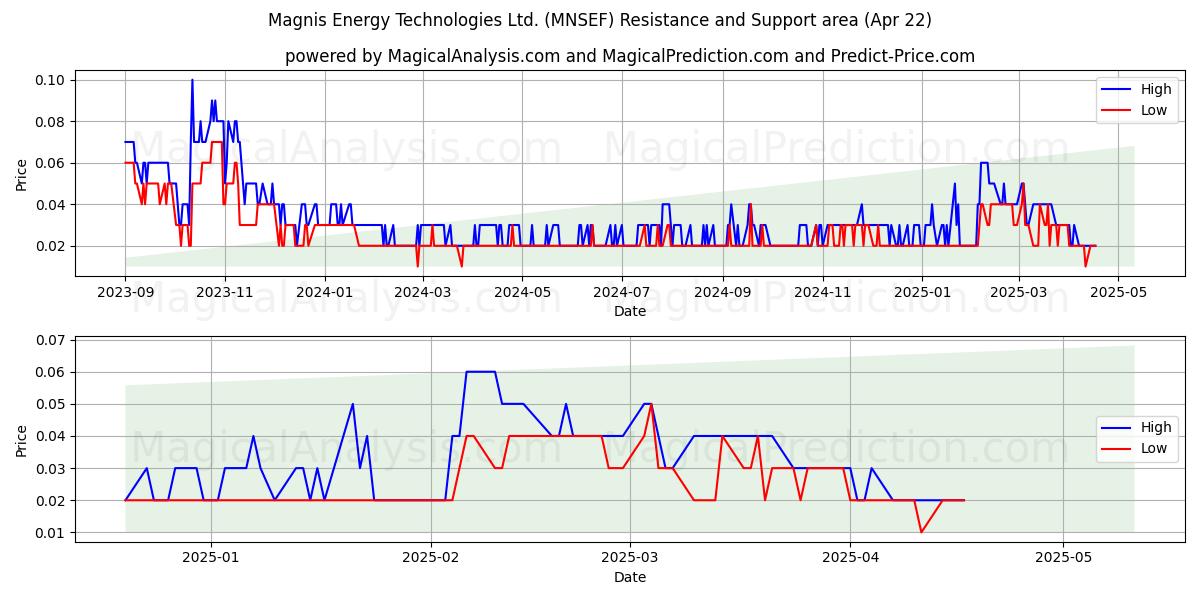Click the 'Date' axis label under the lower chart

(x=630, y=577)
